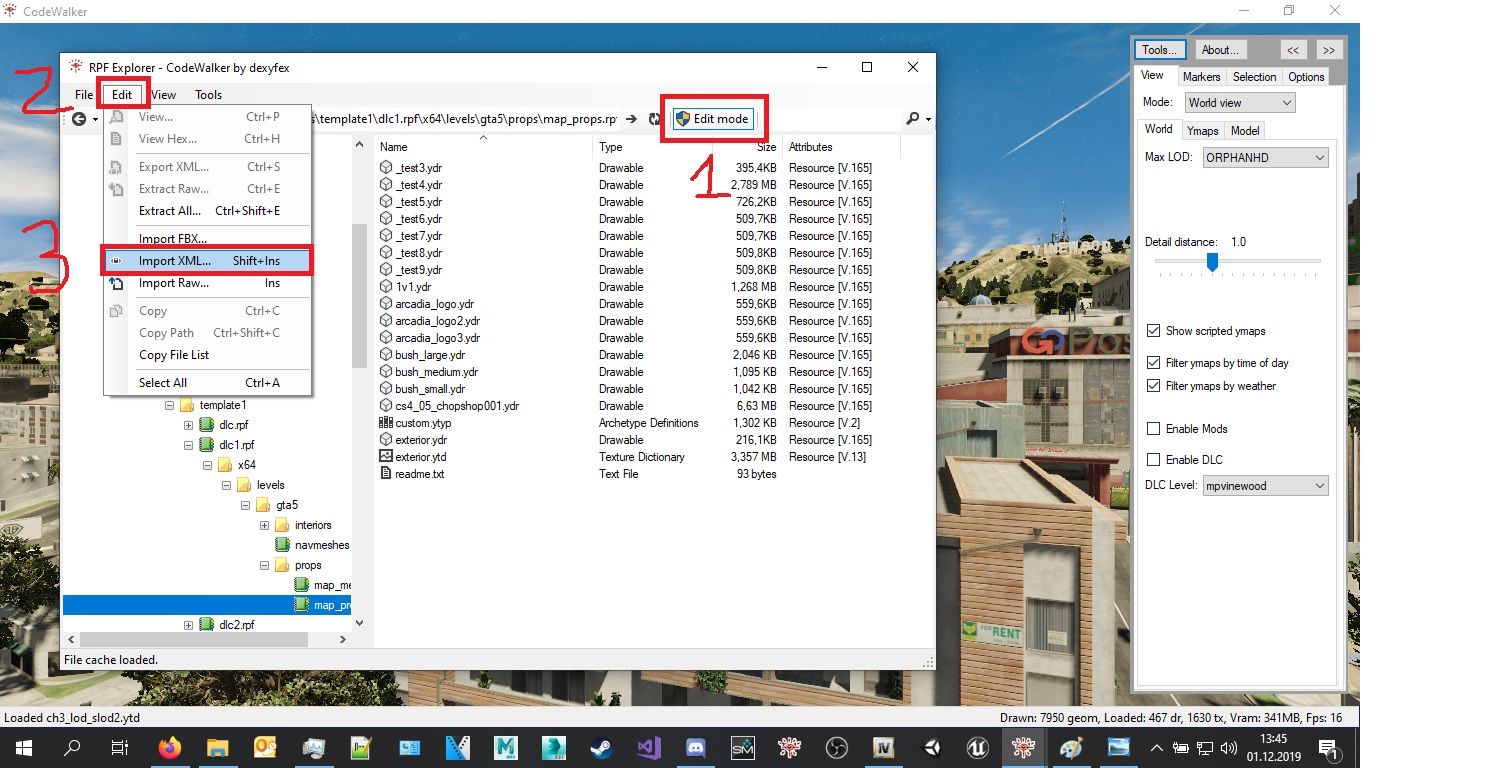
Task: Sort file list by Name column header
Action: coord(484,147)
